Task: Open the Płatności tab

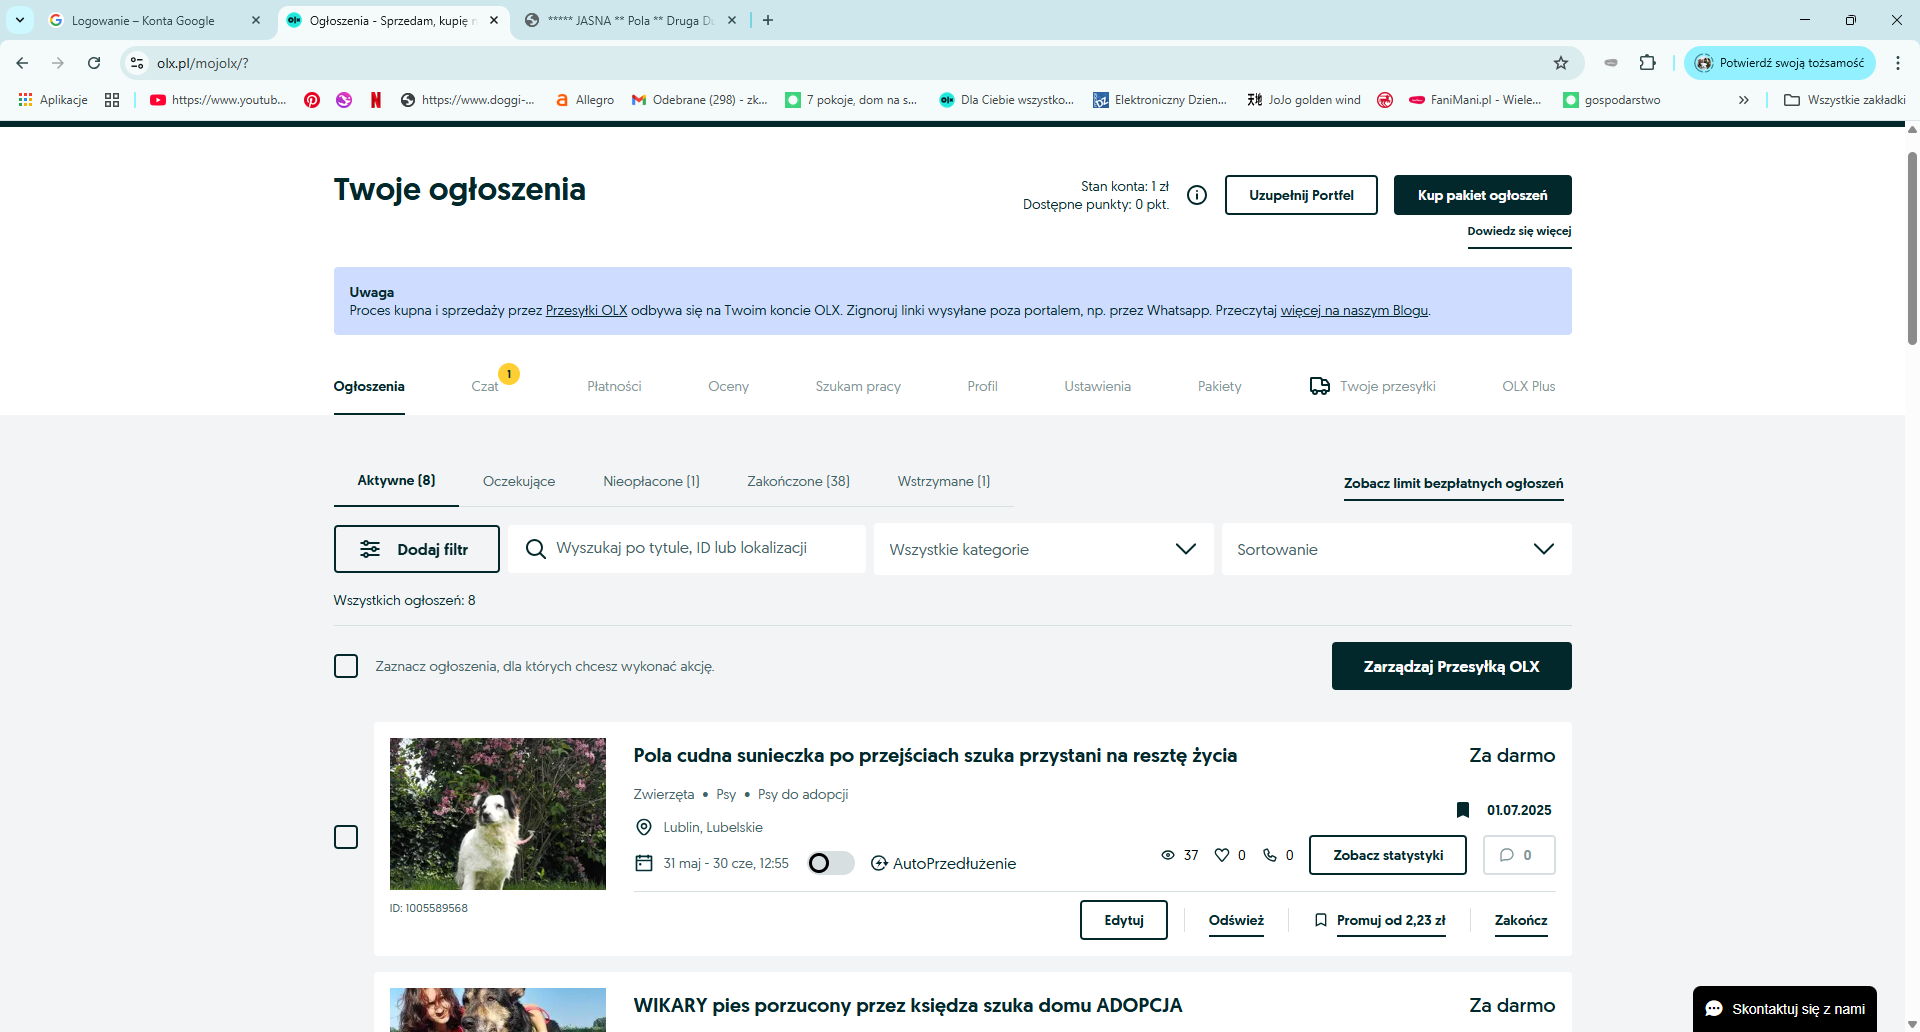Action: tap(614, 386)
